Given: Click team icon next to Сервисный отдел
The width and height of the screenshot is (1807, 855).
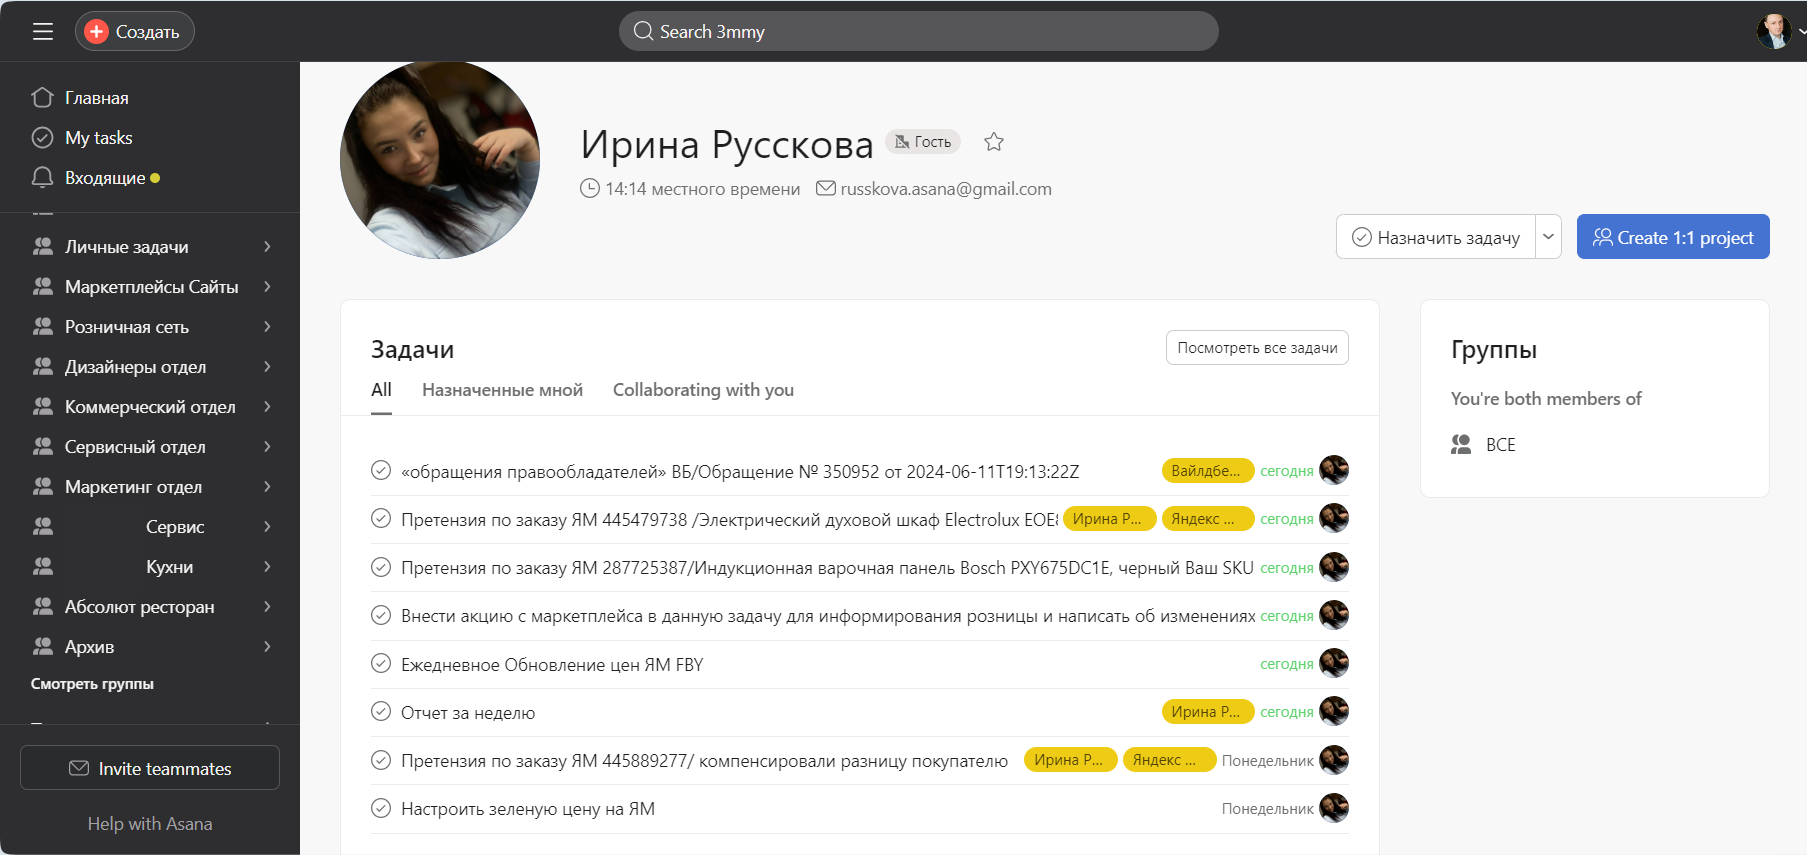Looking at the screenshot, I should click(x=43, y=447).
